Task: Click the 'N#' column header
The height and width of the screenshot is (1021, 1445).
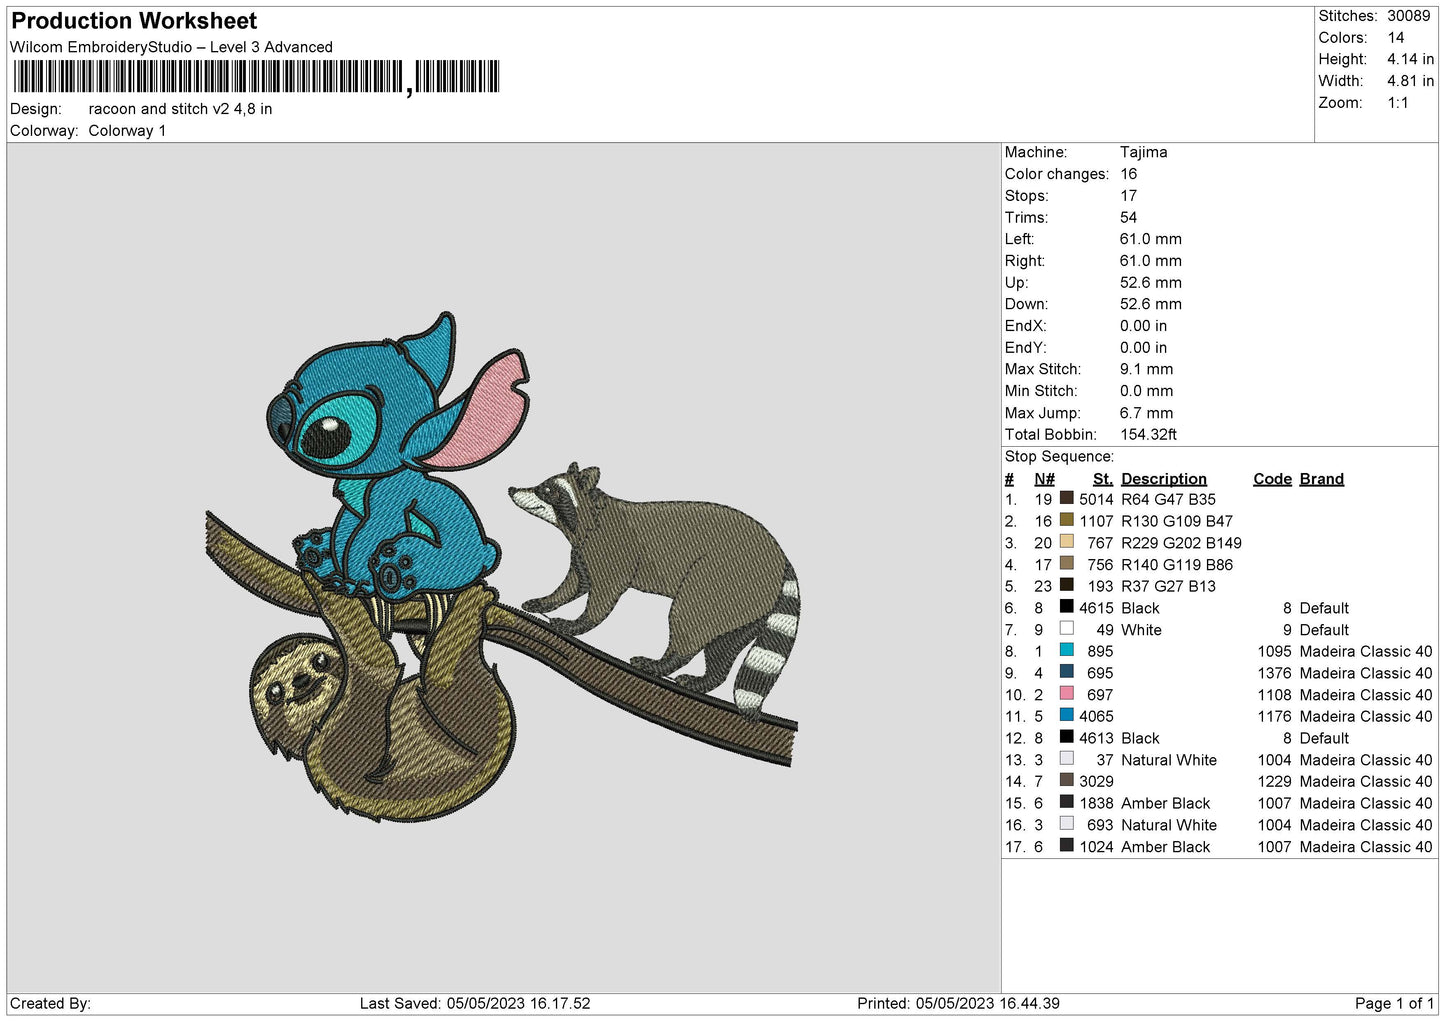Action: (1044, 479)
